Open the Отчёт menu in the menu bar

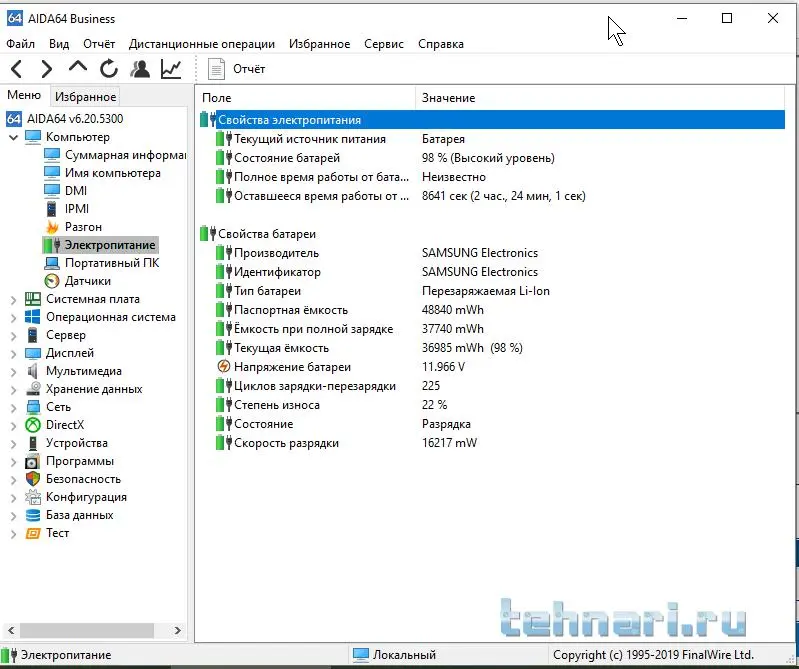99,44
